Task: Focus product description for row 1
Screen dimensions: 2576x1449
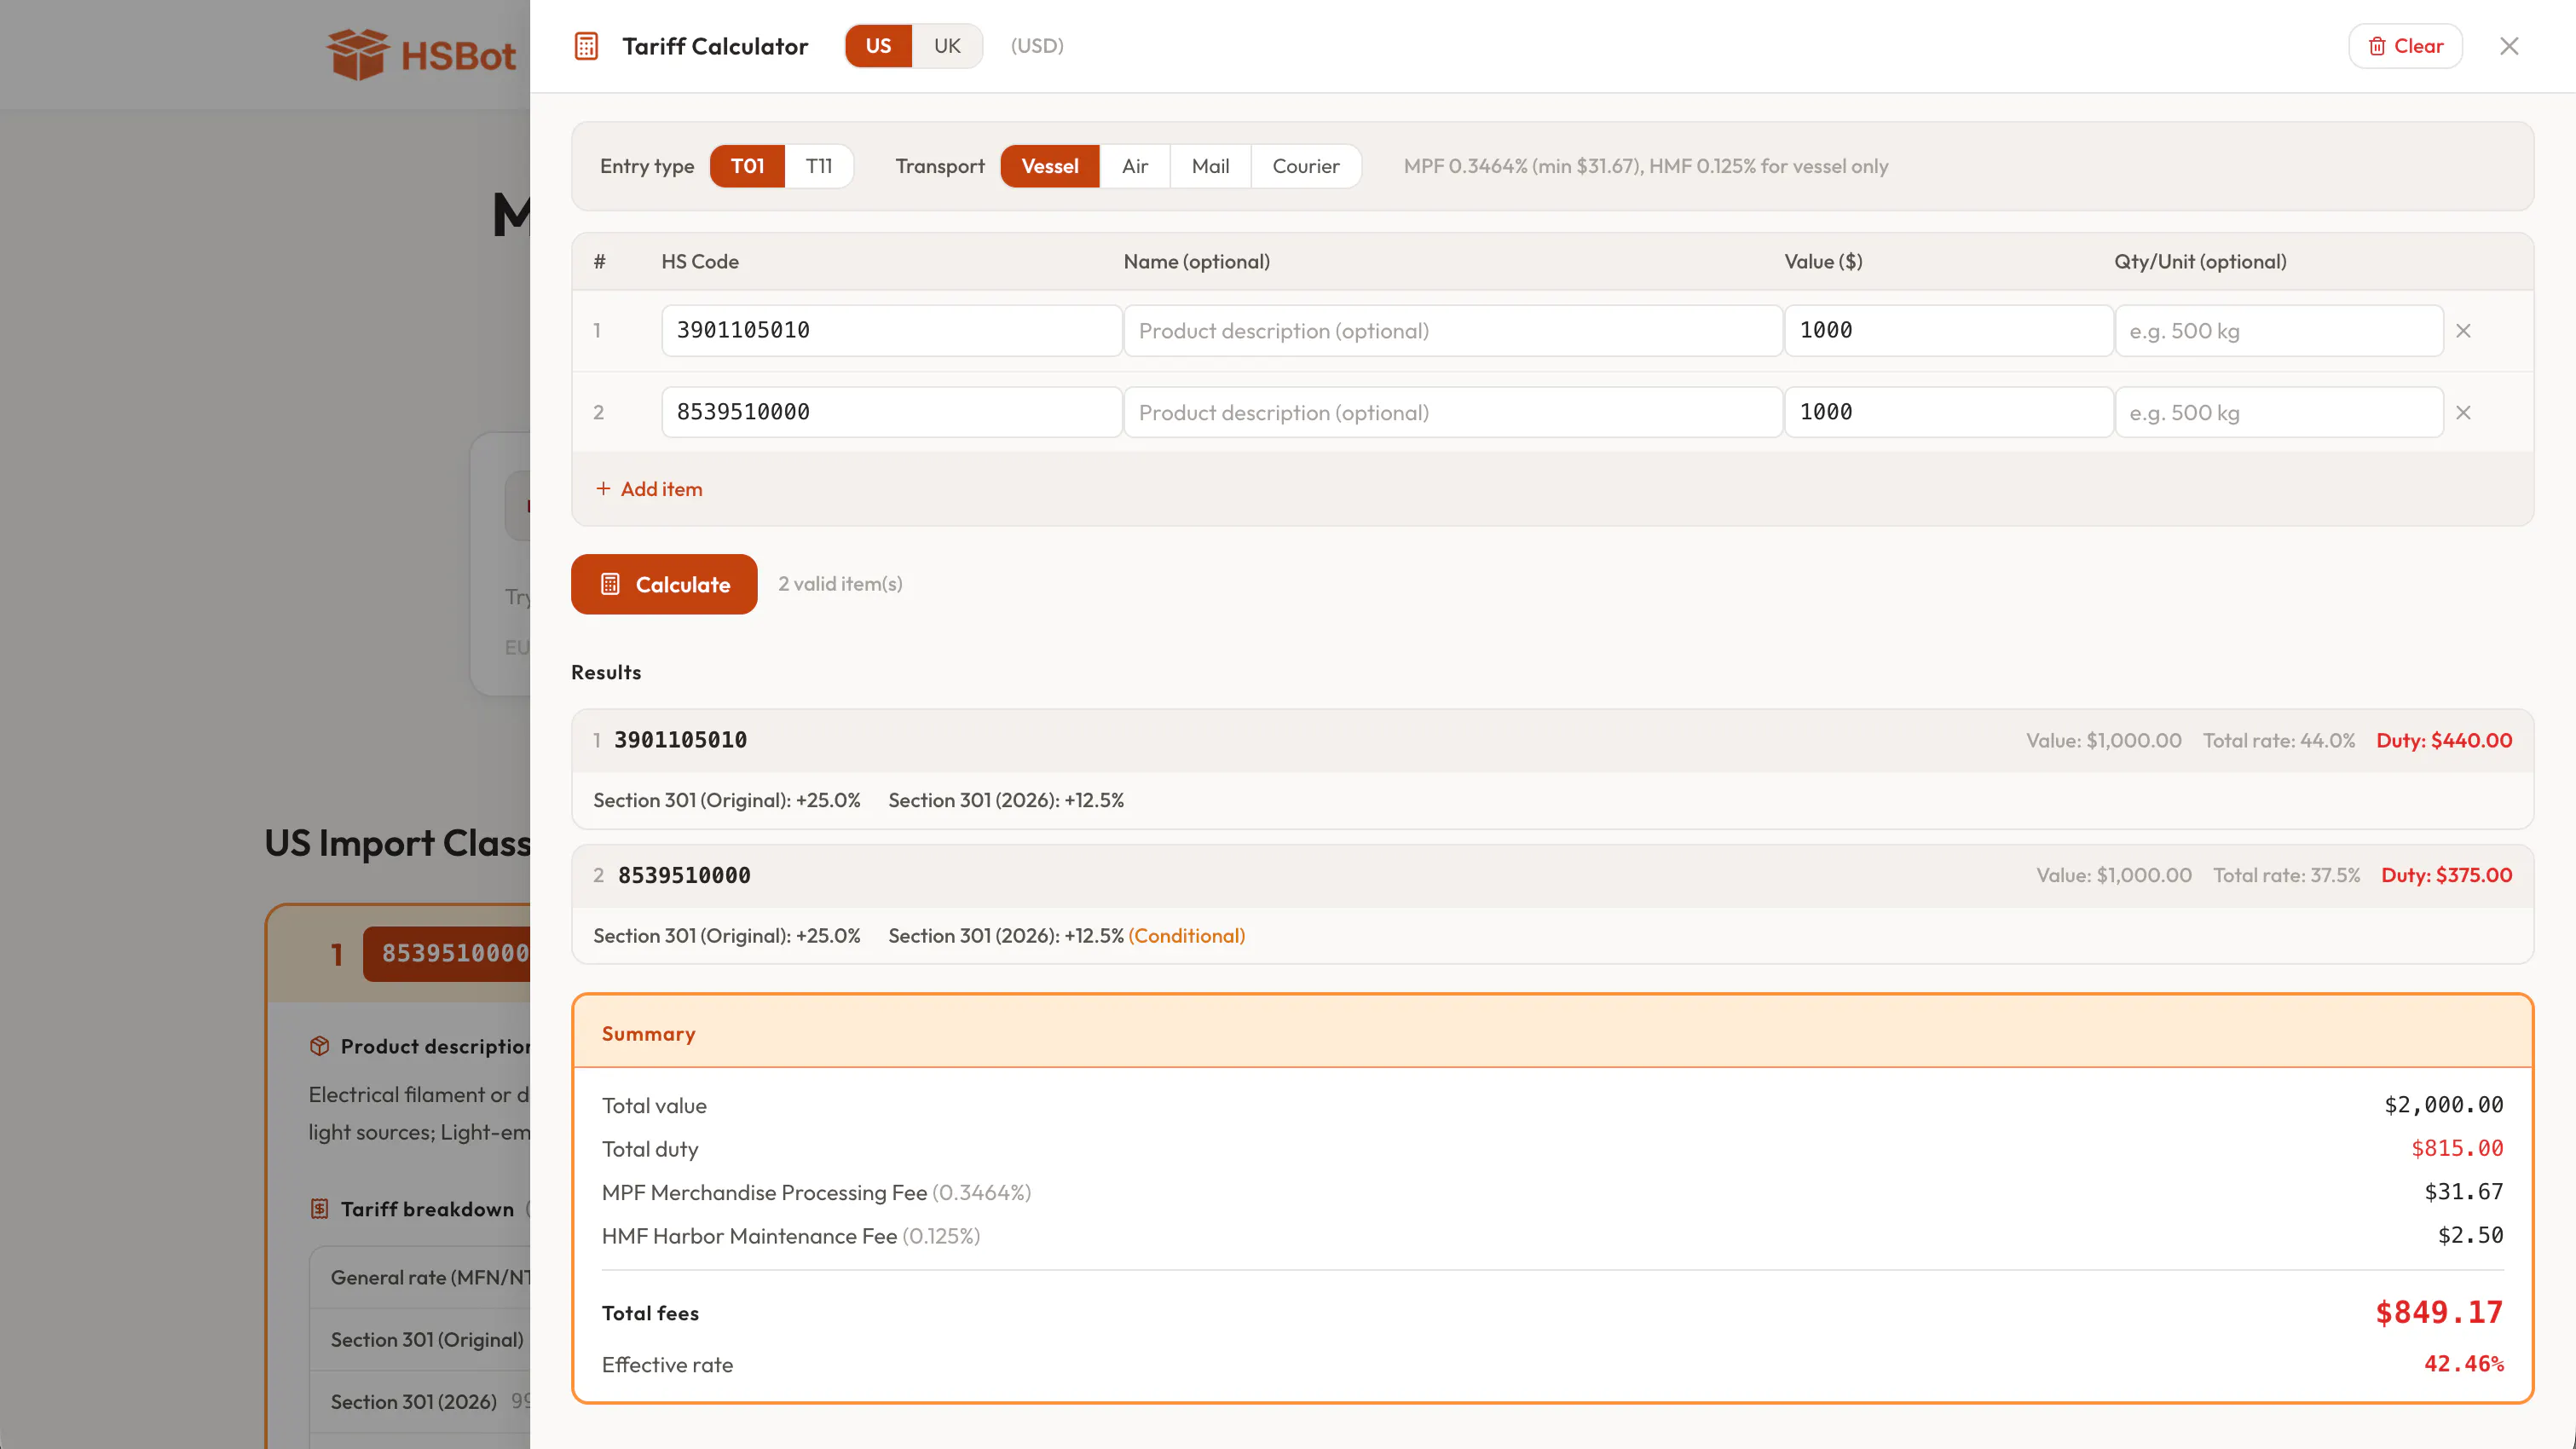Action: pos(1453,330)
